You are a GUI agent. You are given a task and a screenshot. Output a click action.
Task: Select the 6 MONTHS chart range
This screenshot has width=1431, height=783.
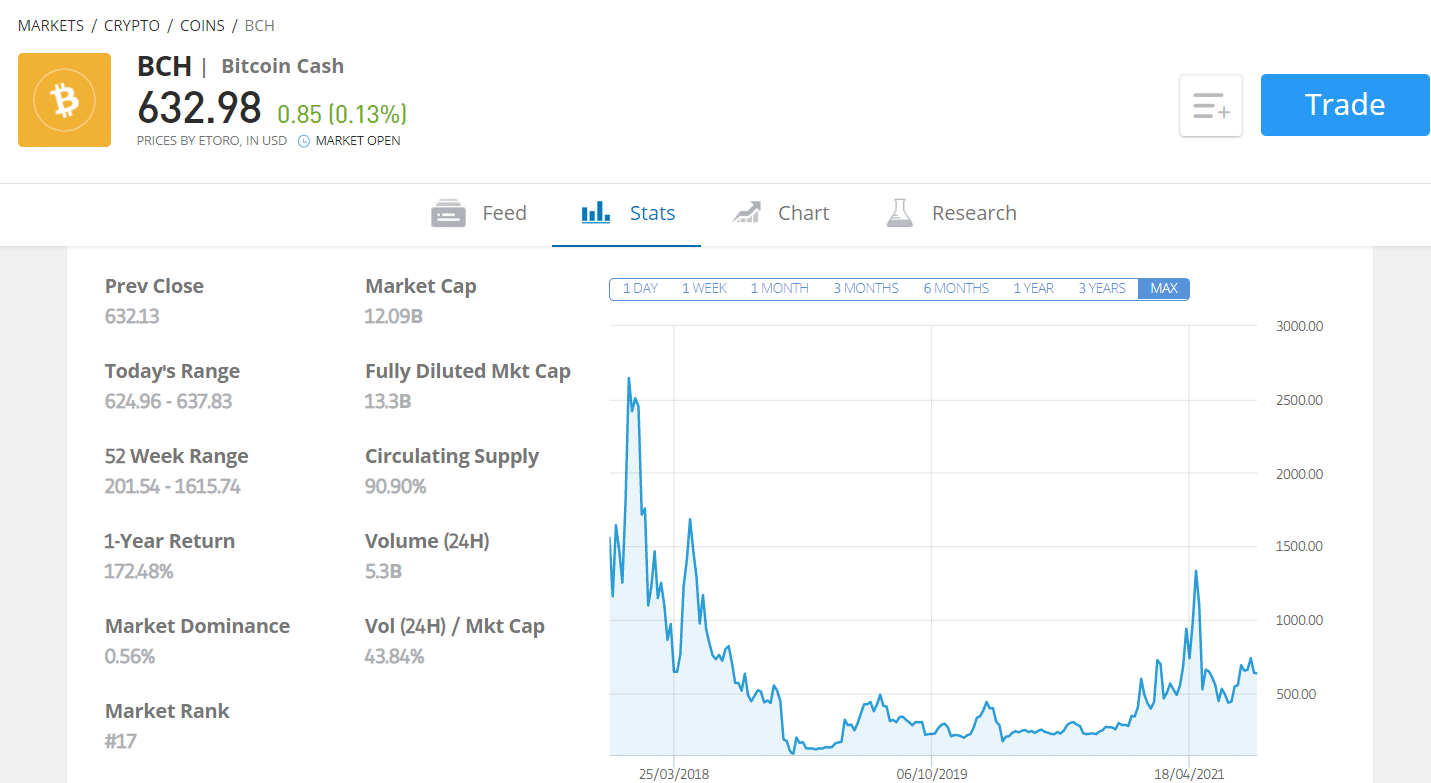pos(956,288)
